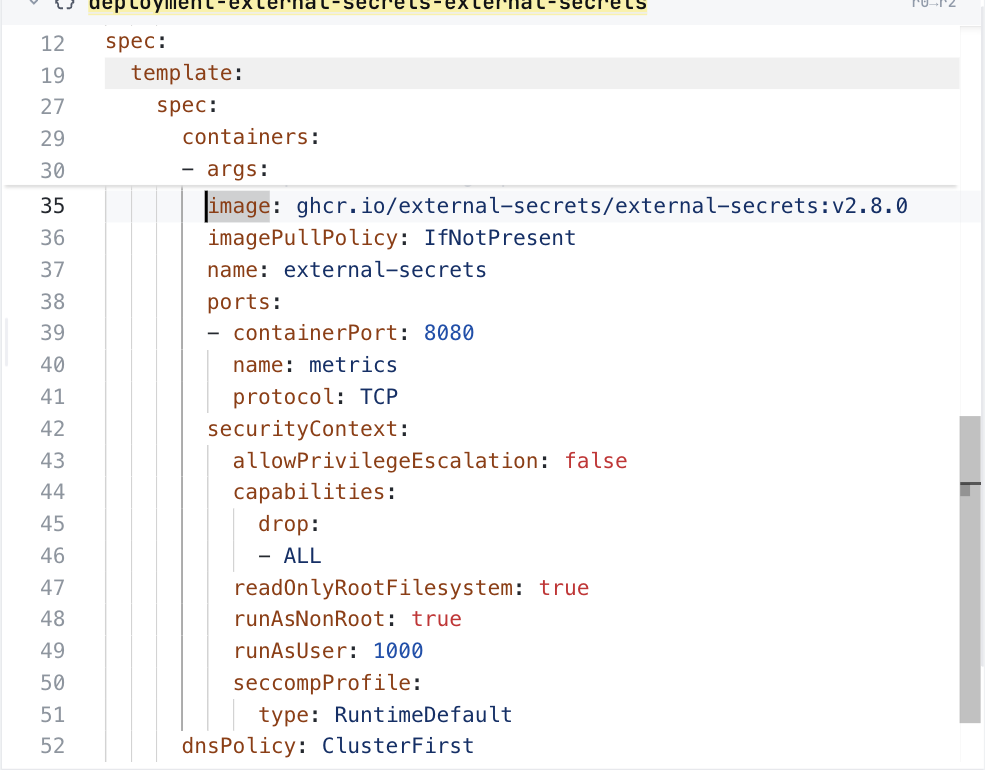Click the 'securityContext:' key
Screen dimensions: 985x770
click(308, 429)
